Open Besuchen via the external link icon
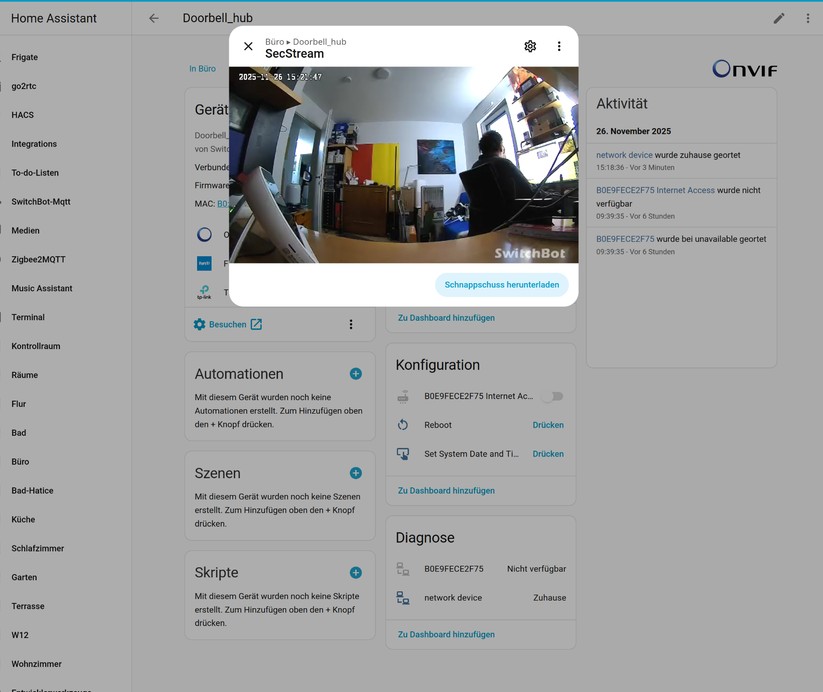823x692 pixels. pyautogui.click(x=256, y=323)
